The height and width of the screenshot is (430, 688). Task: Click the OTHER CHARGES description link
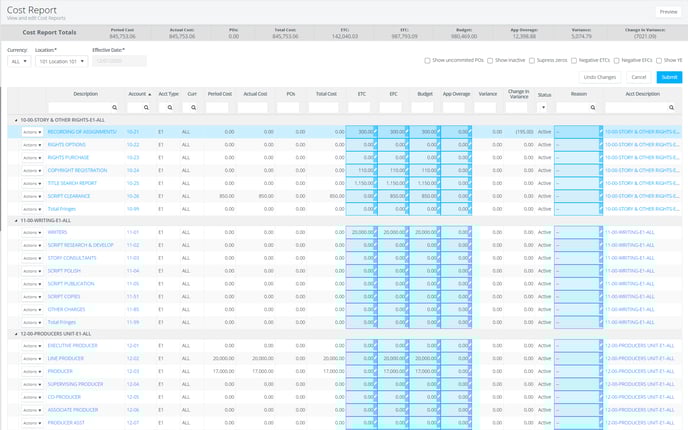(x=66, y=310)
